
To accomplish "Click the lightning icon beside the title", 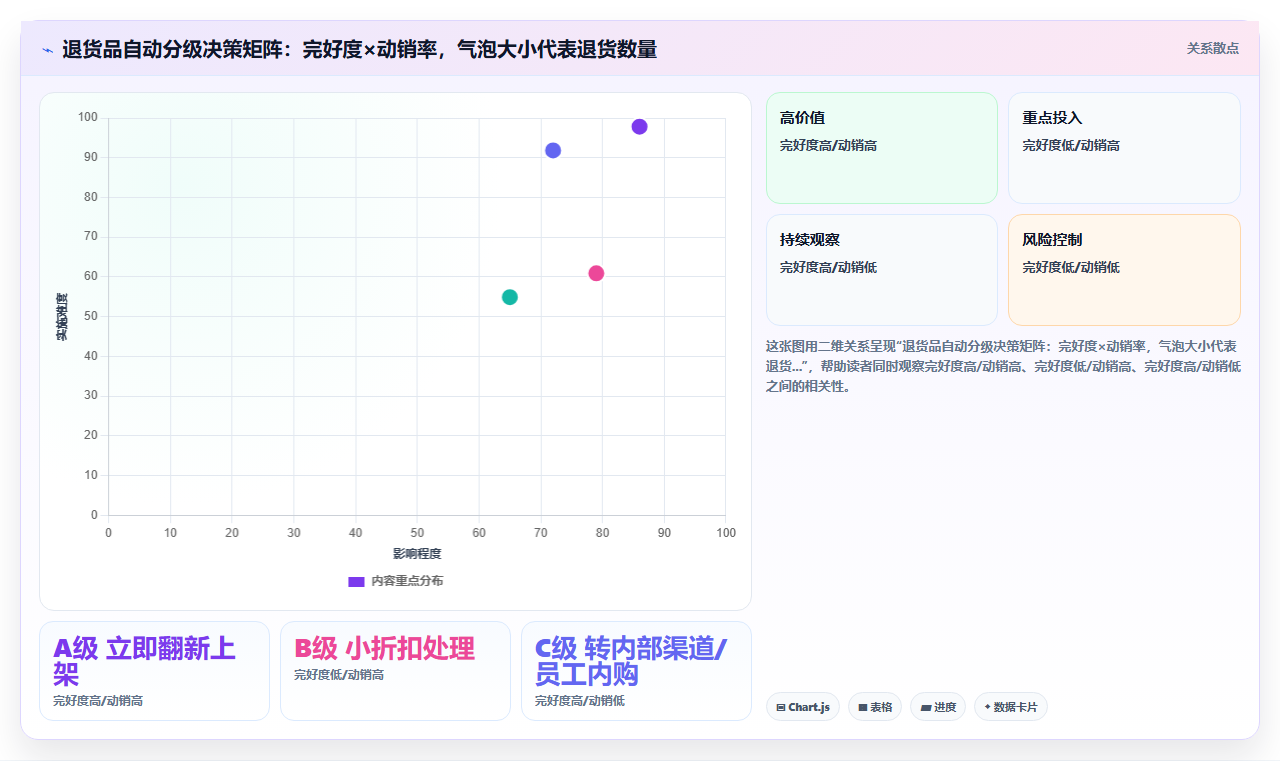I will point(47,50).
